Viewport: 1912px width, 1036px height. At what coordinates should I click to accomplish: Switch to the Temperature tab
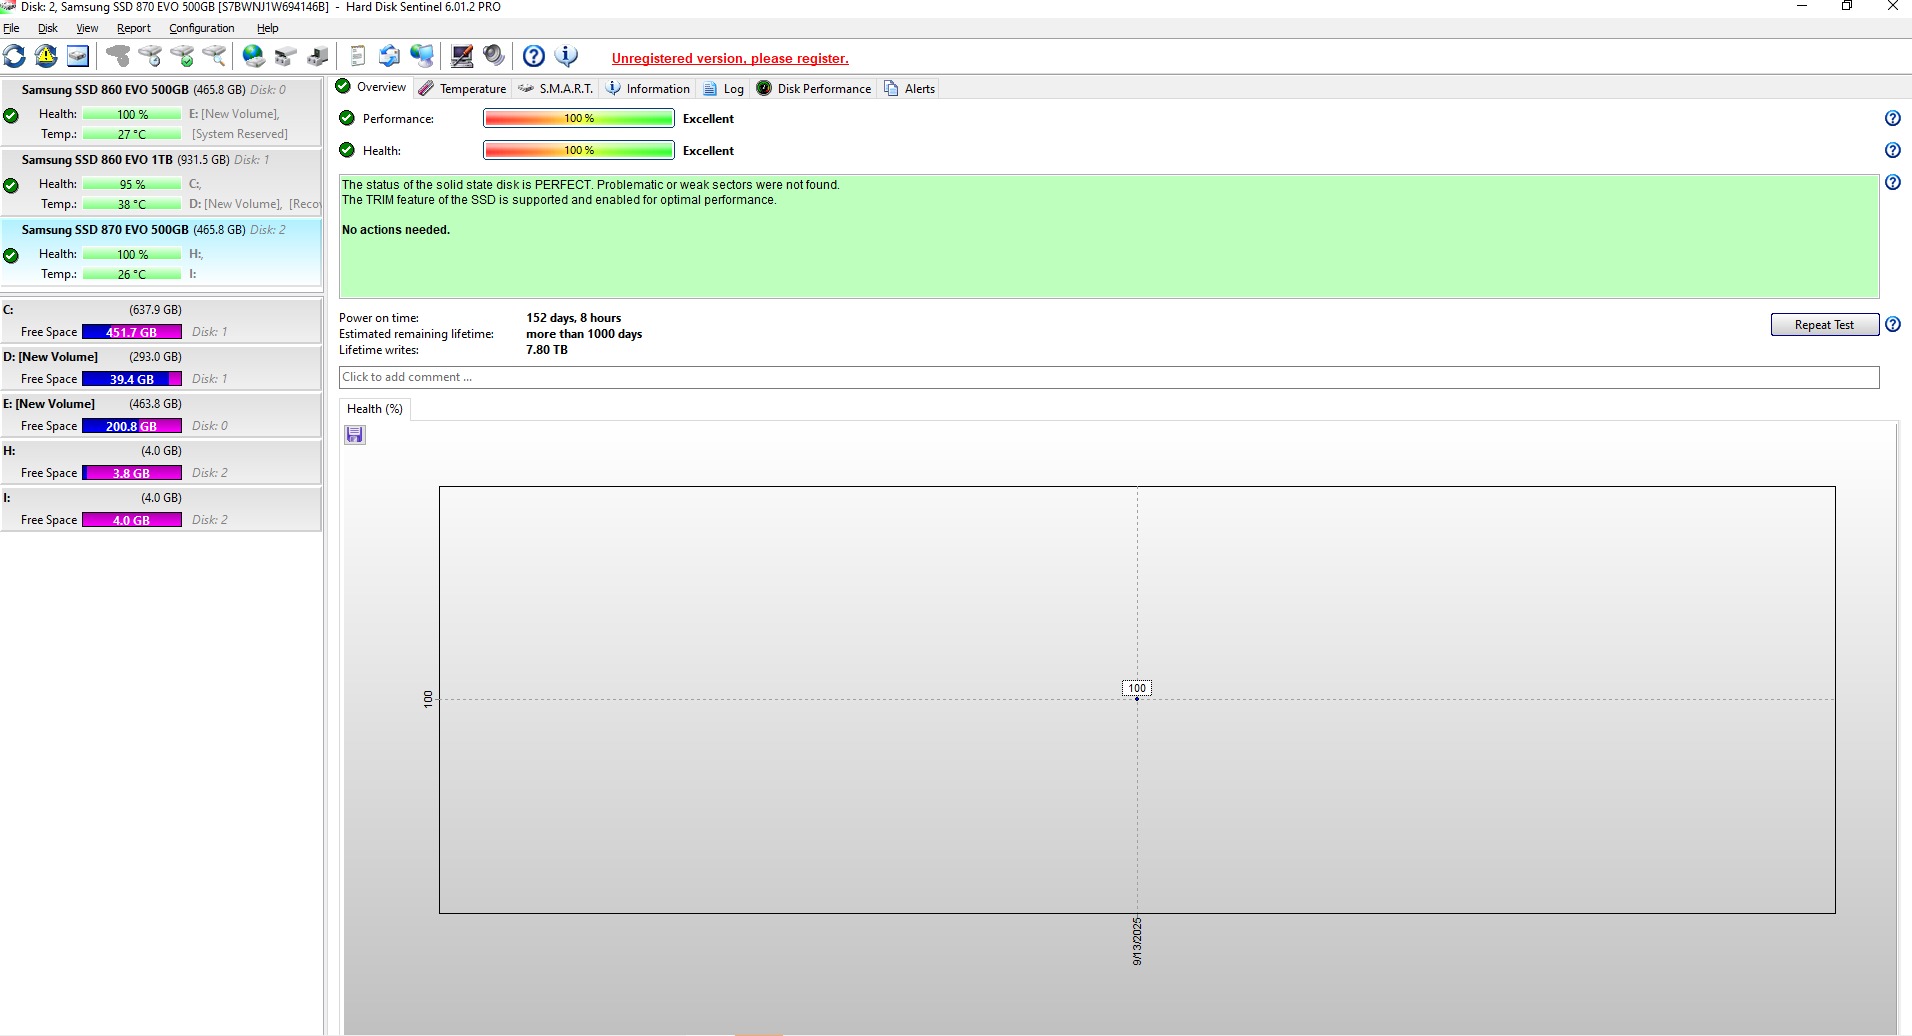462,88
